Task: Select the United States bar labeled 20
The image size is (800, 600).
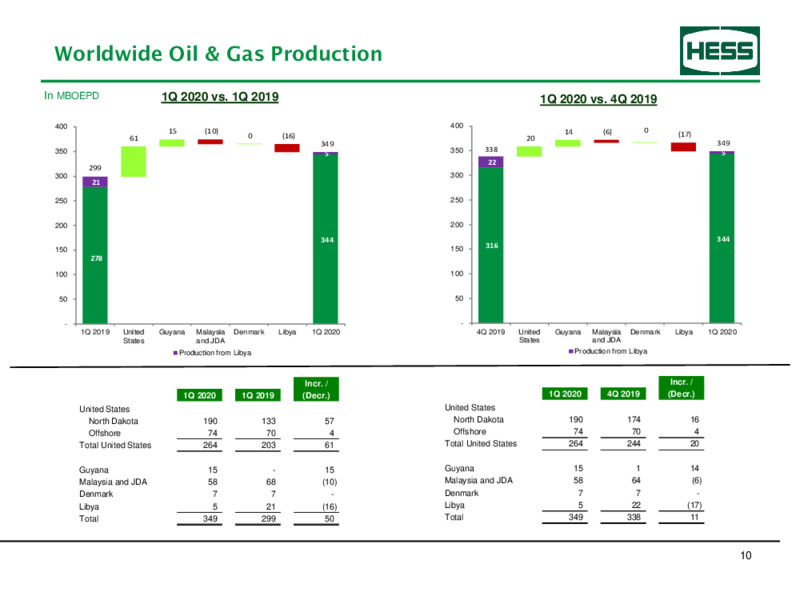Action: pos(529,152)
